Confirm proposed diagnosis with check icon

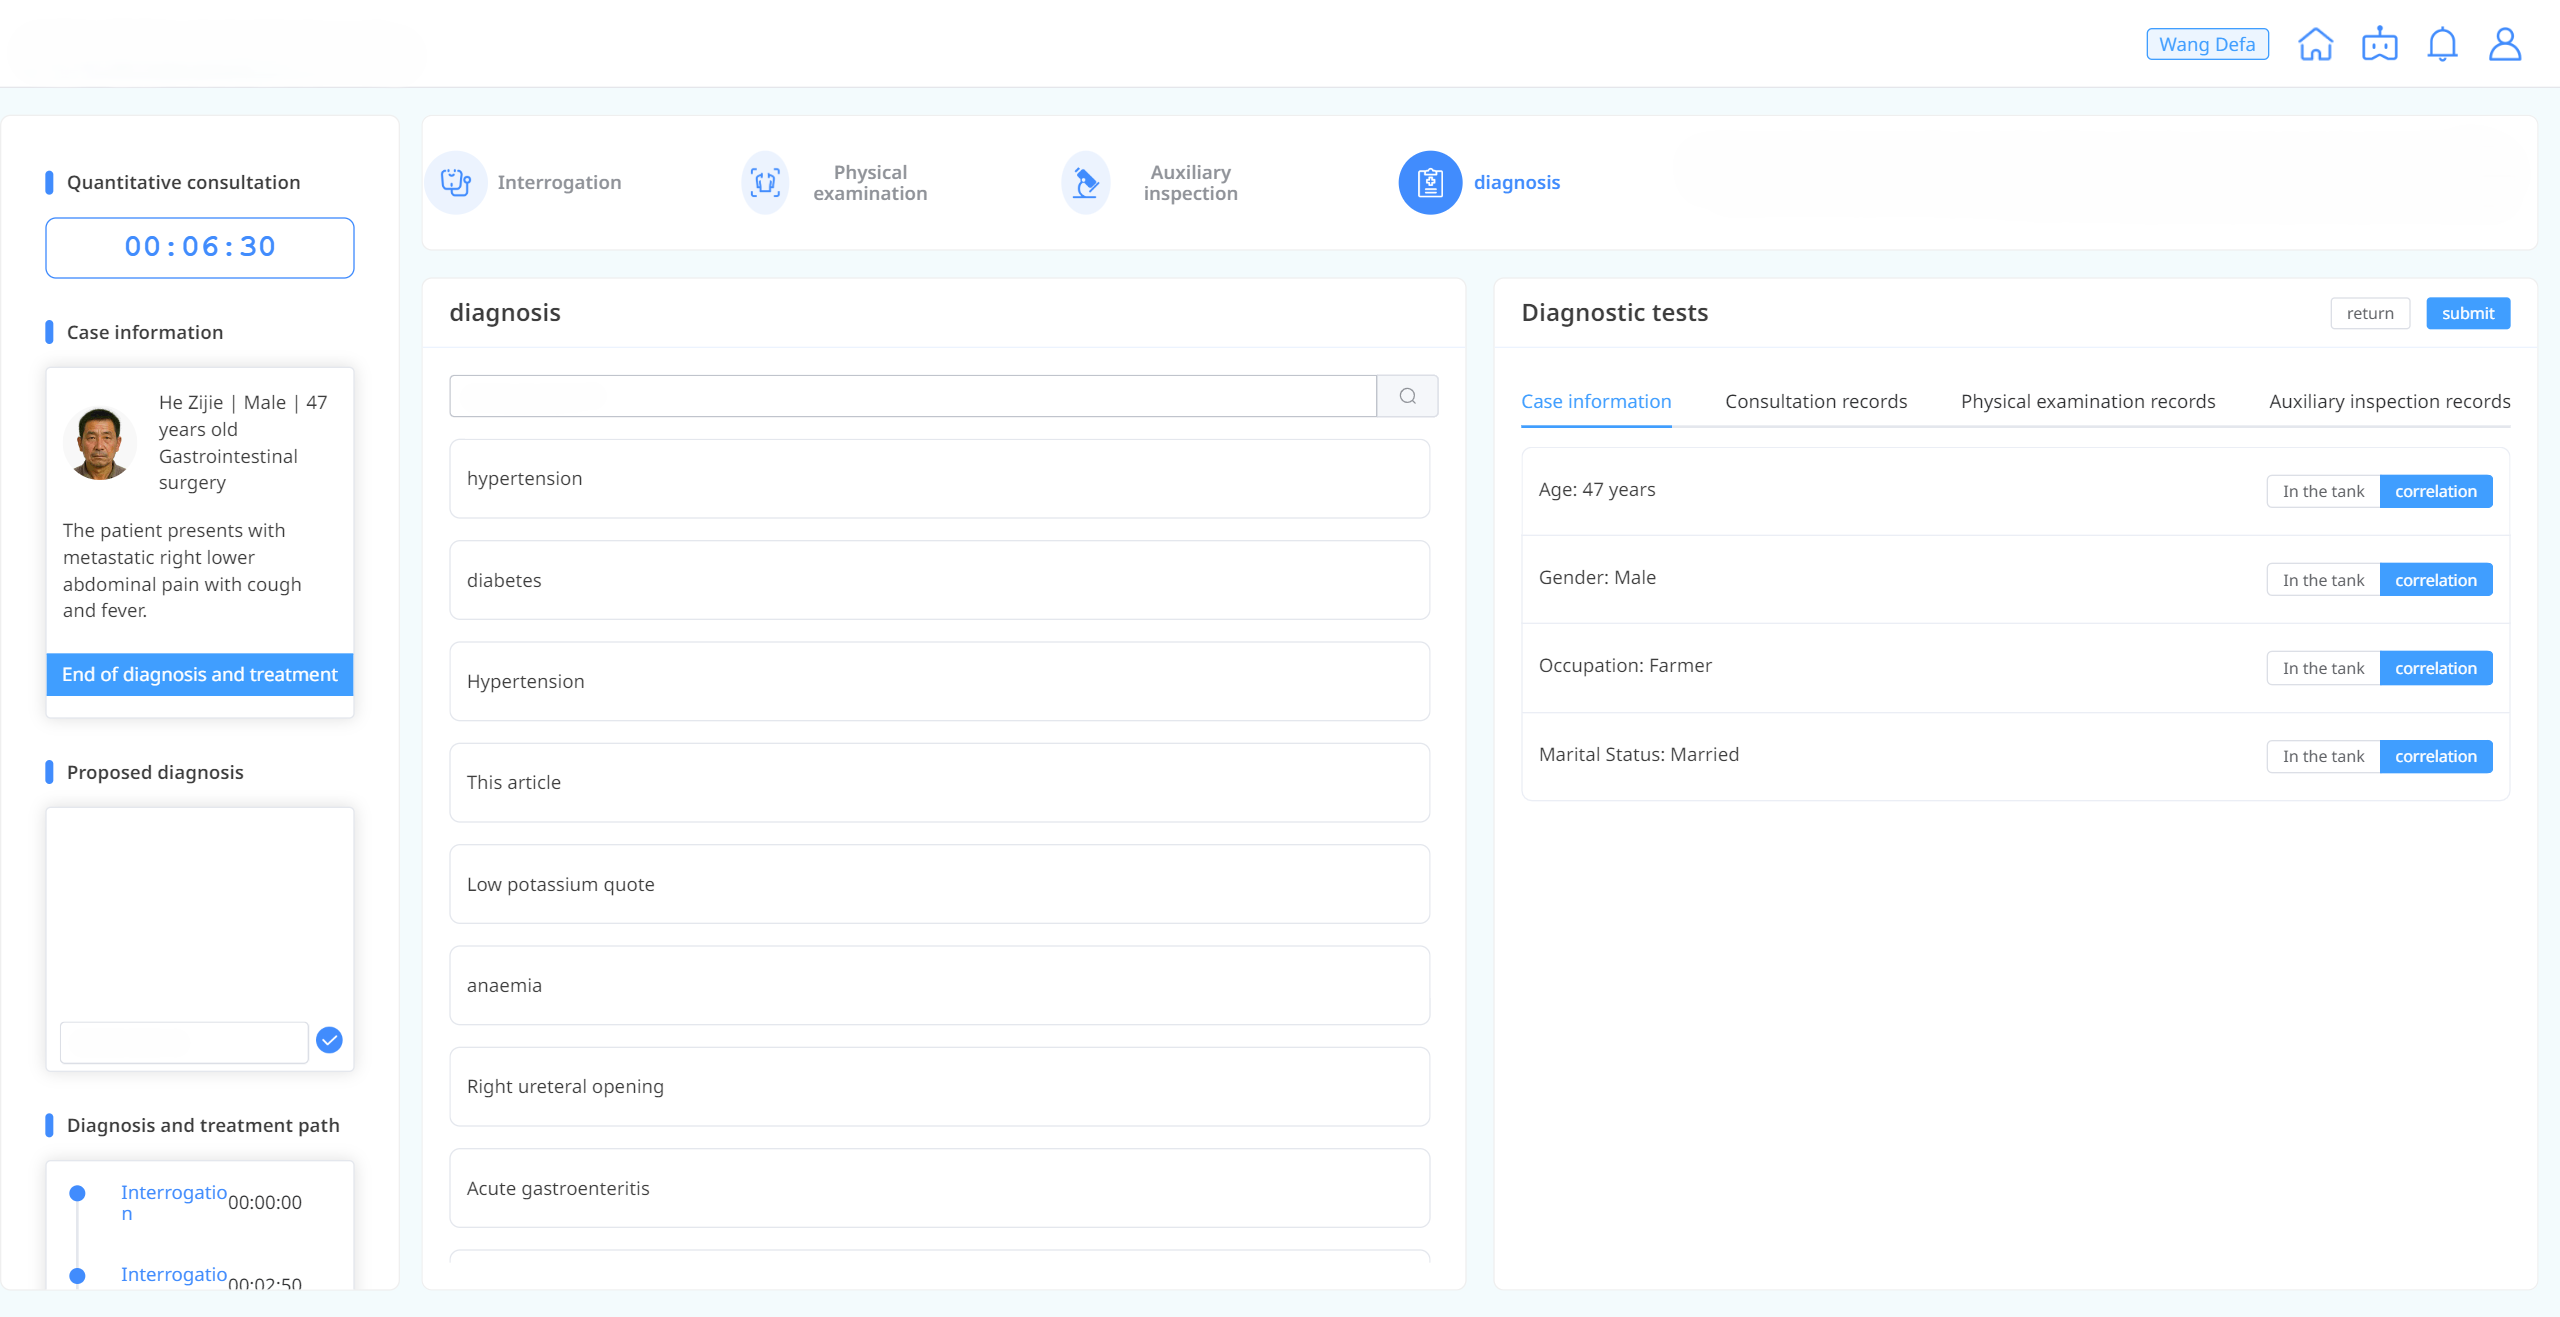[329, 1040]
